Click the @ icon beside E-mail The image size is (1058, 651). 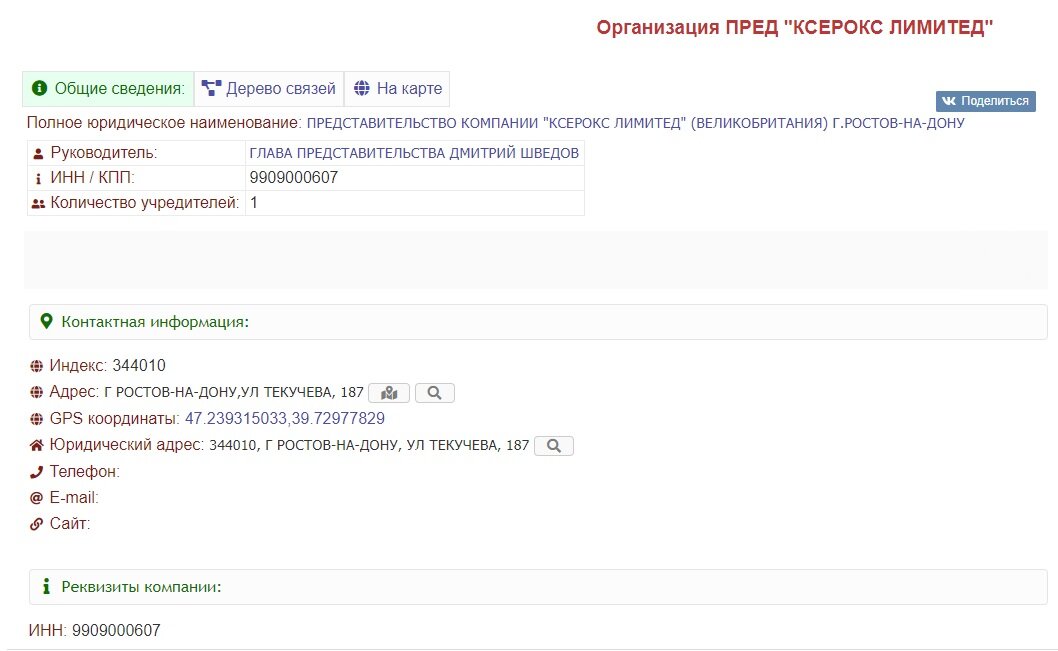pos(36,498)
